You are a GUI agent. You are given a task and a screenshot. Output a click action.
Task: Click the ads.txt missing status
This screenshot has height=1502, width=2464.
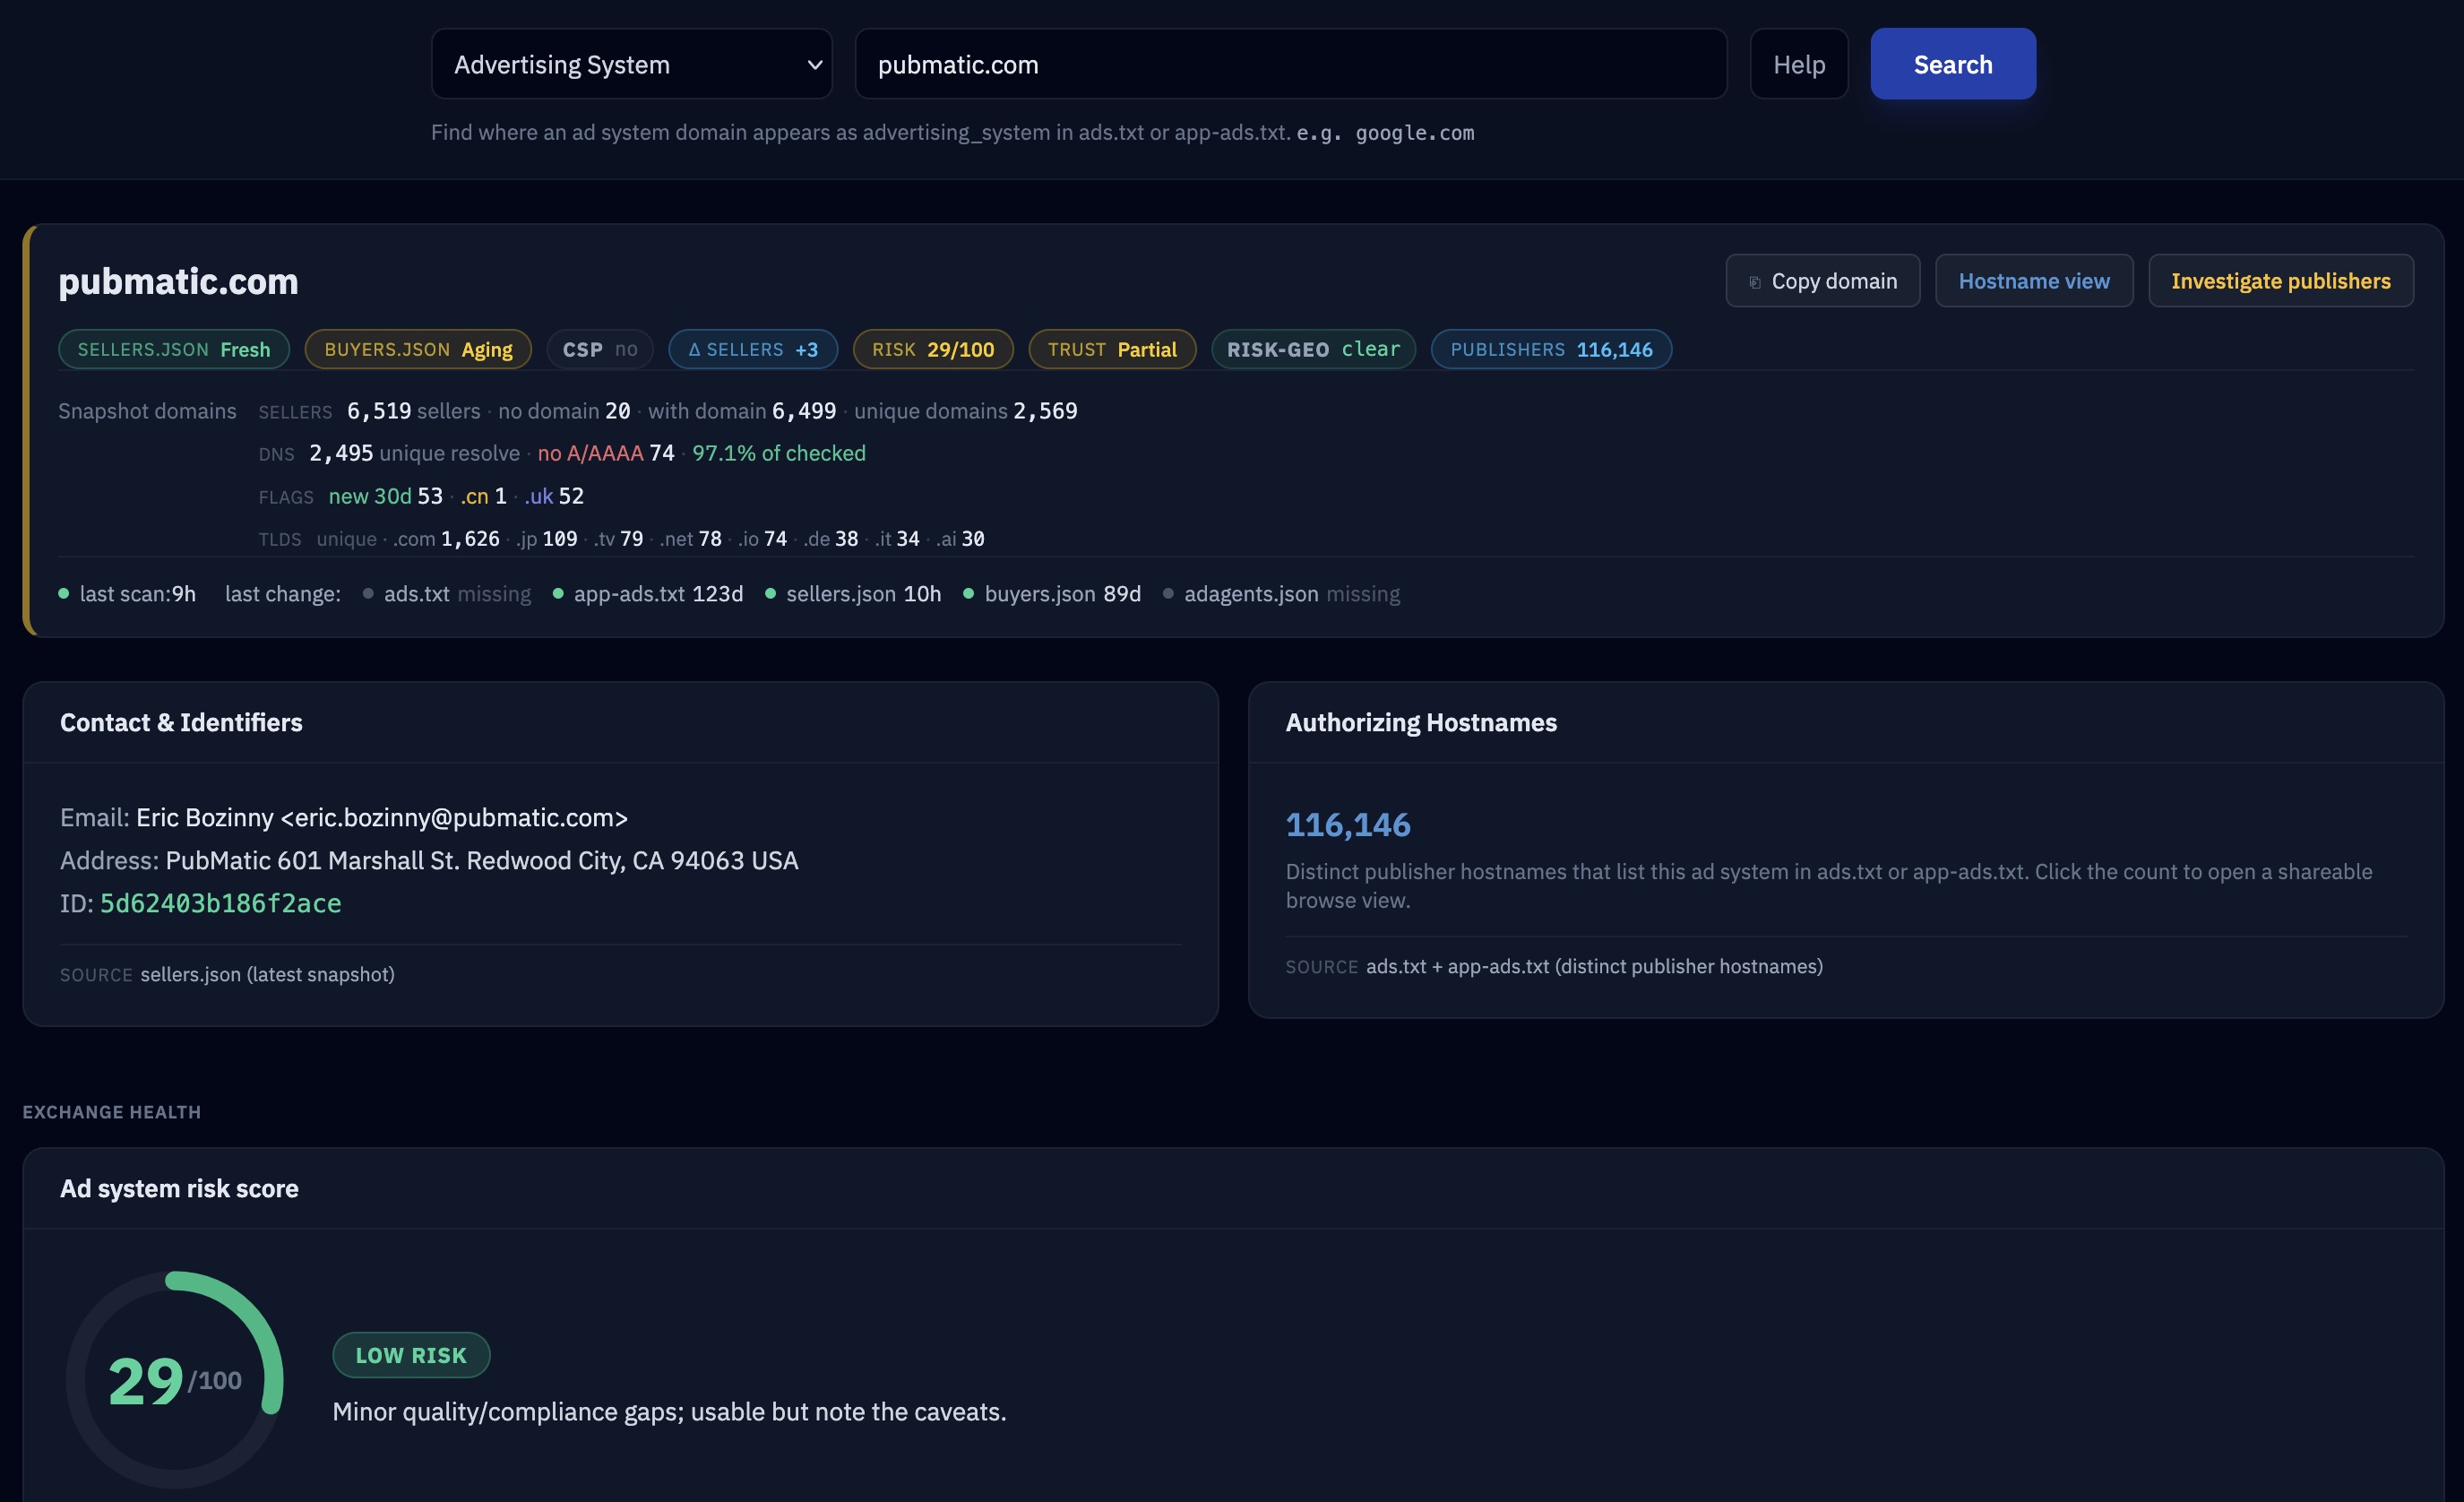(447, 594)
